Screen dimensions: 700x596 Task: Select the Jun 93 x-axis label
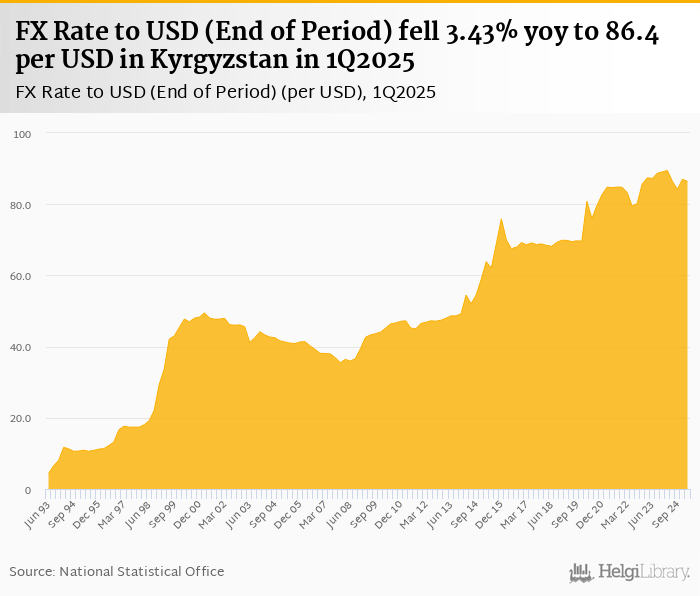click(37, 513)
